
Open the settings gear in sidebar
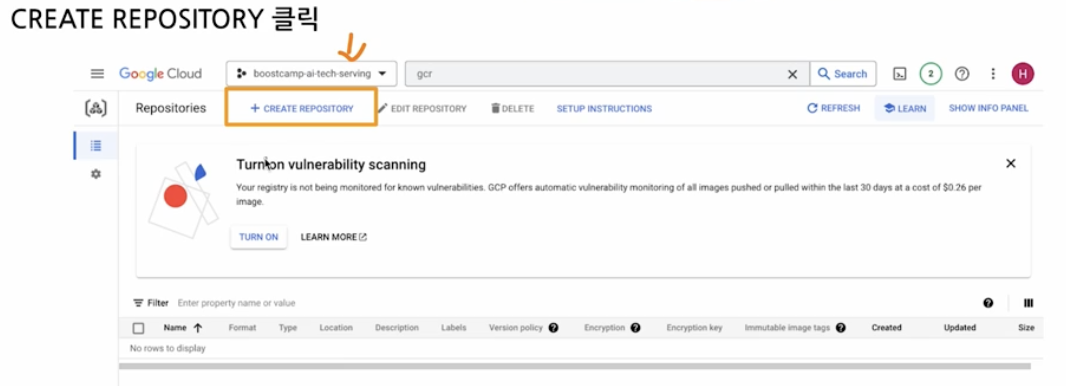point(96,175)
